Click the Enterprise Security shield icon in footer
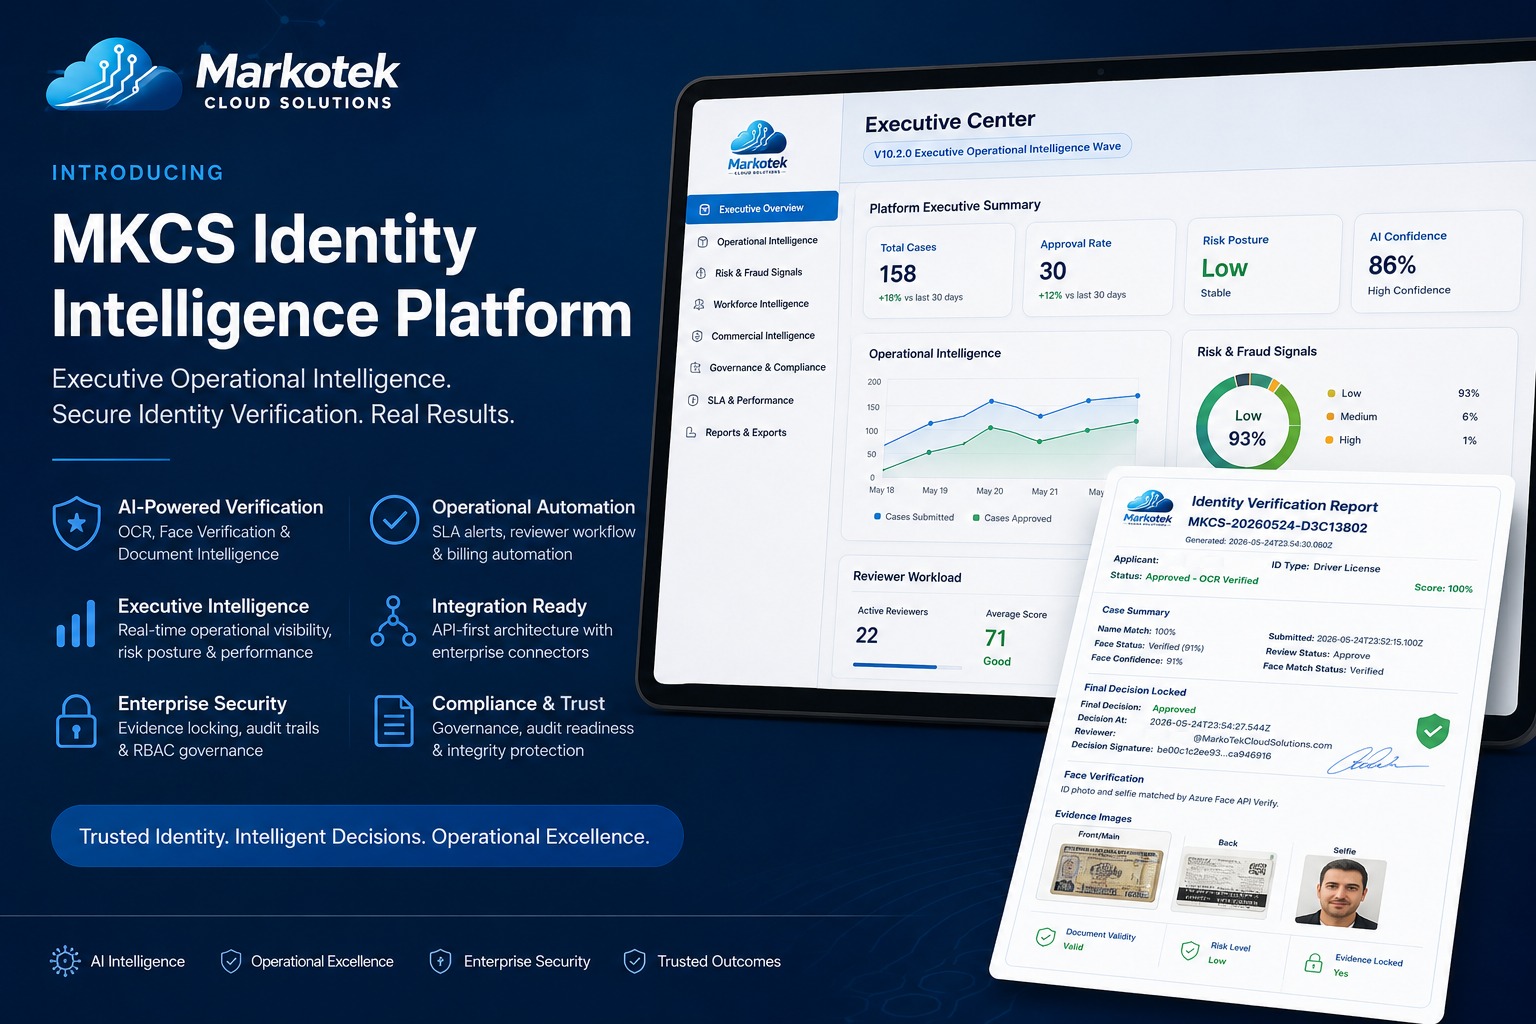 coord(440,961)
